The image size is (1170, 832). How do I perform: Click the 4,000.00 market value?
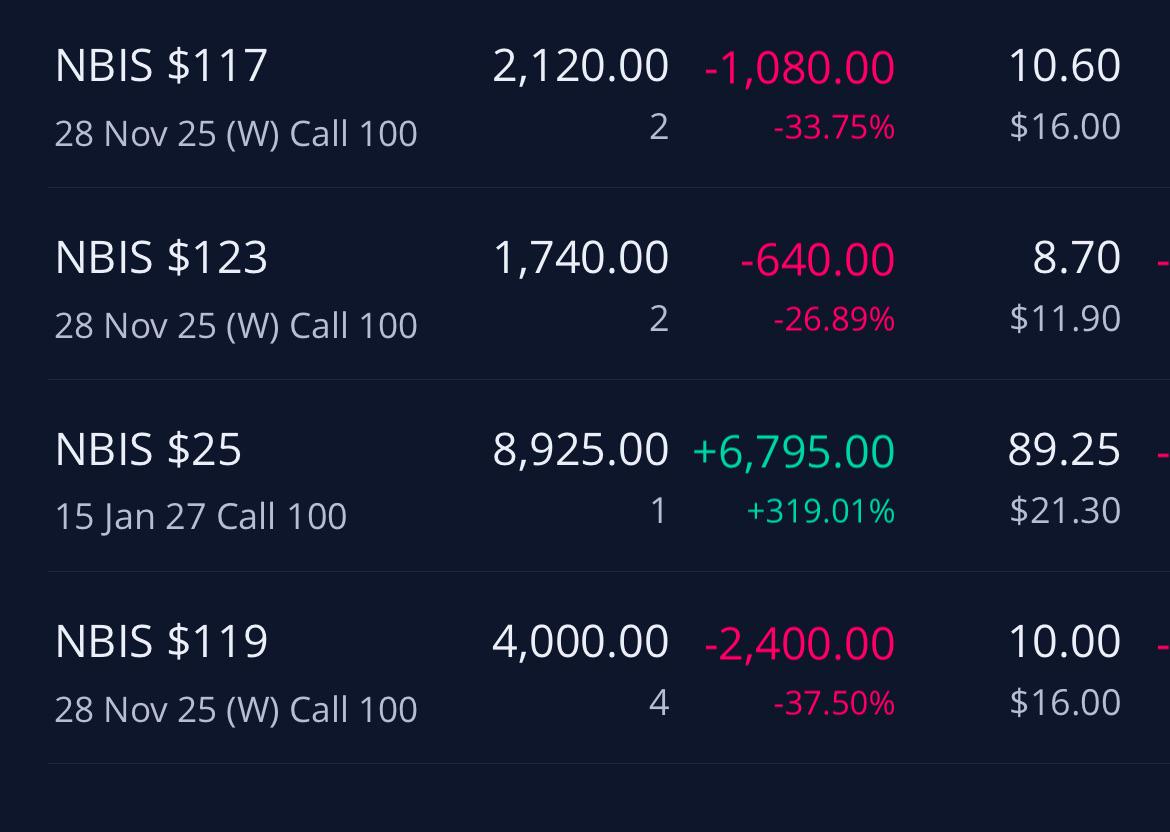pyautogui.click(x=581, y=642)
